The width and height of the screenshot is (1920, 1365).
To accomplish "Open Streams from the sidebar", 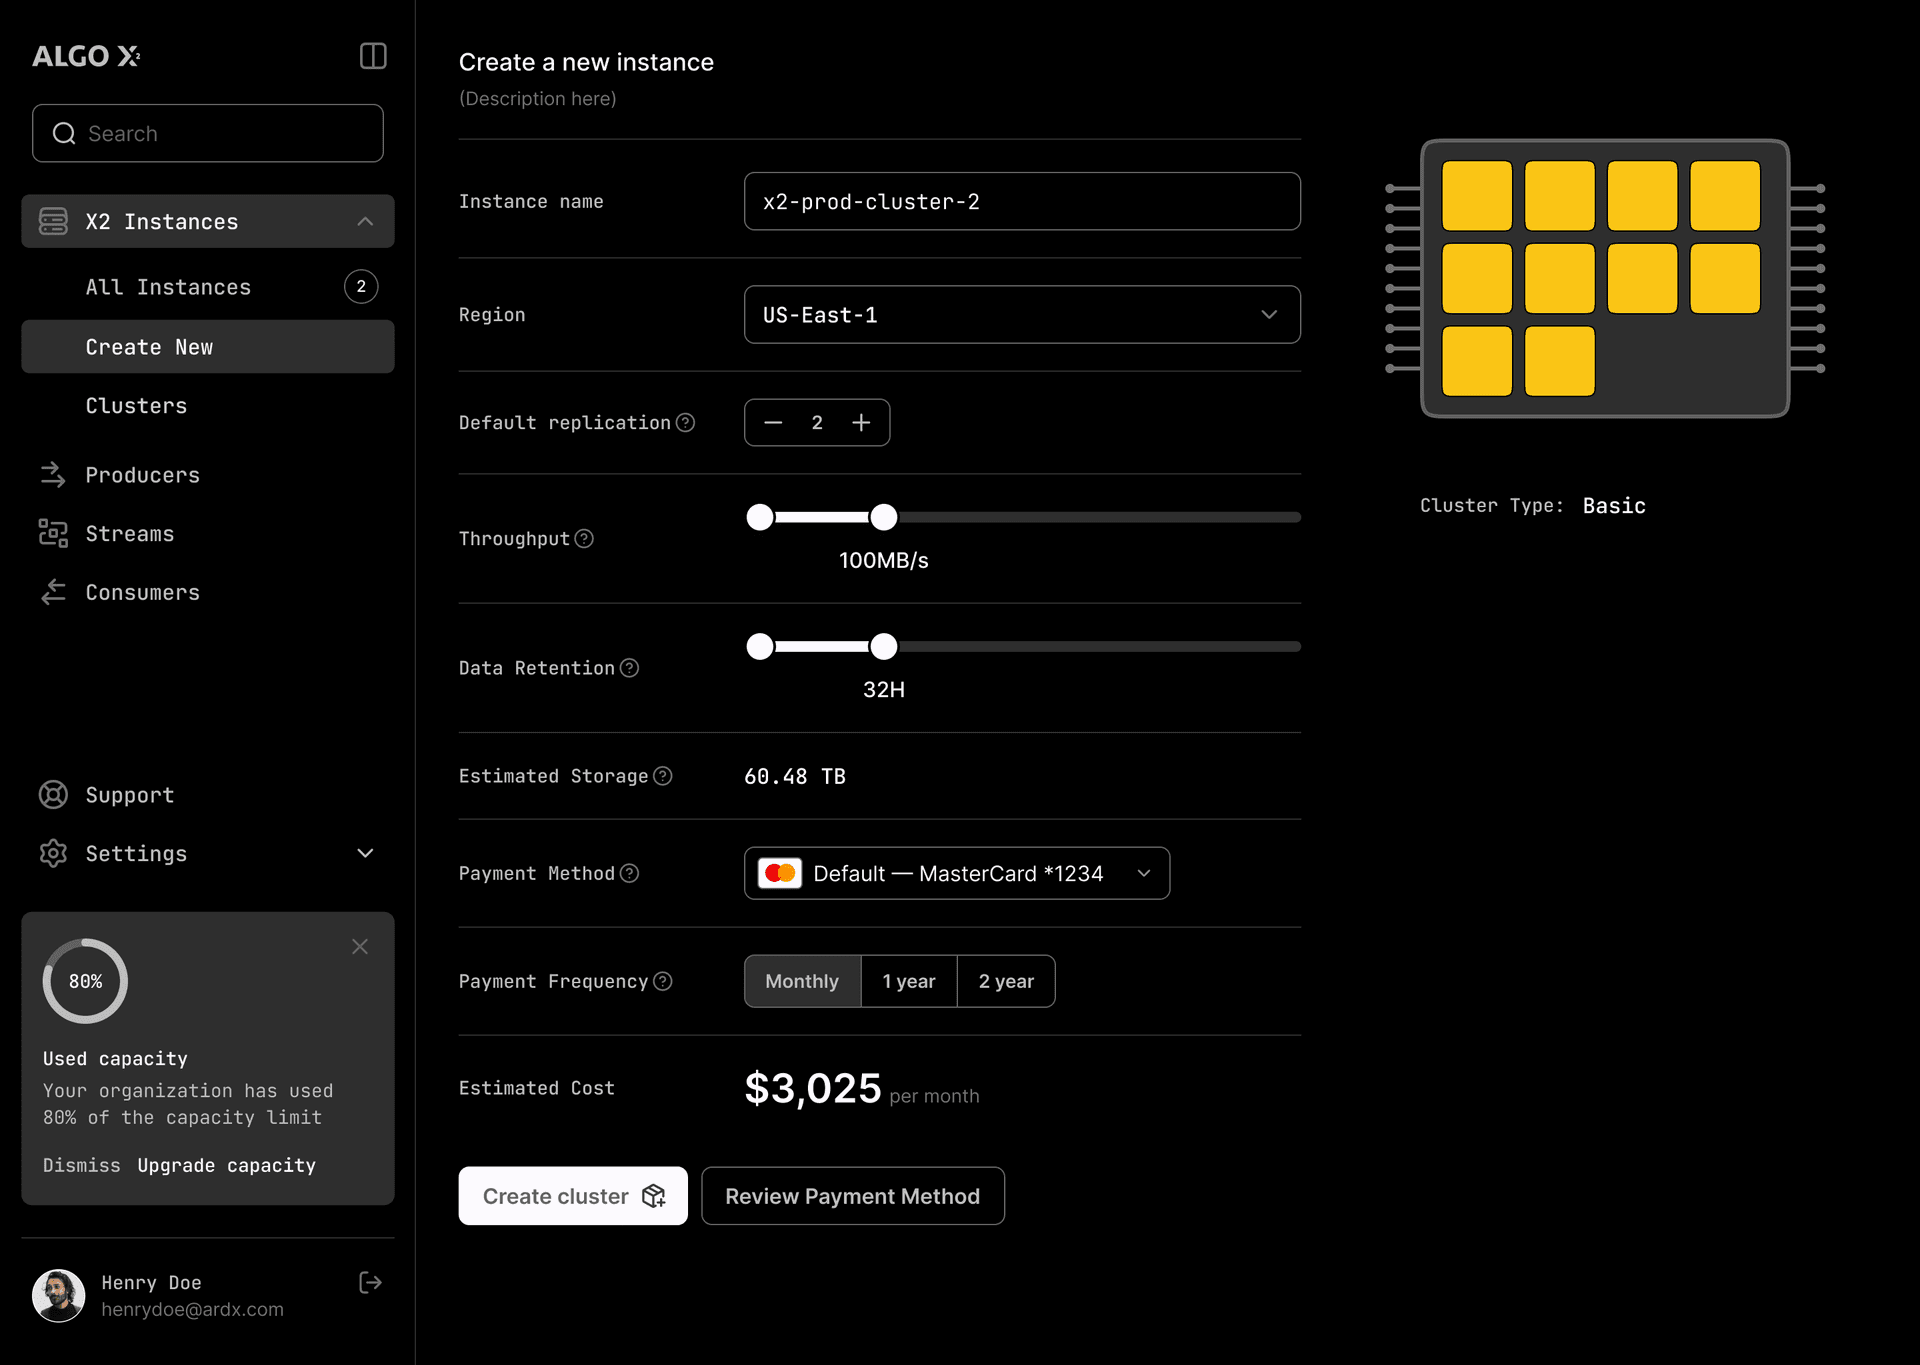I will [130, 533].
